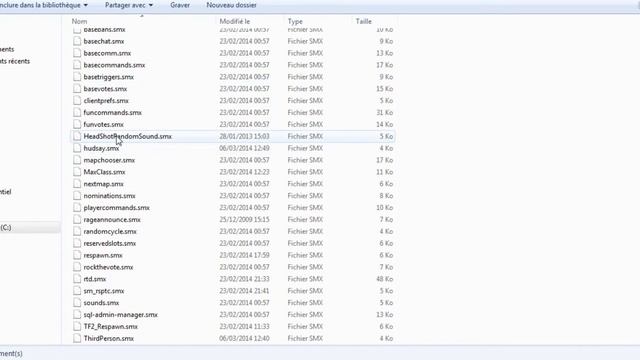Select file name playercommands.smx
Screen dimensions: 640x360
117,207
